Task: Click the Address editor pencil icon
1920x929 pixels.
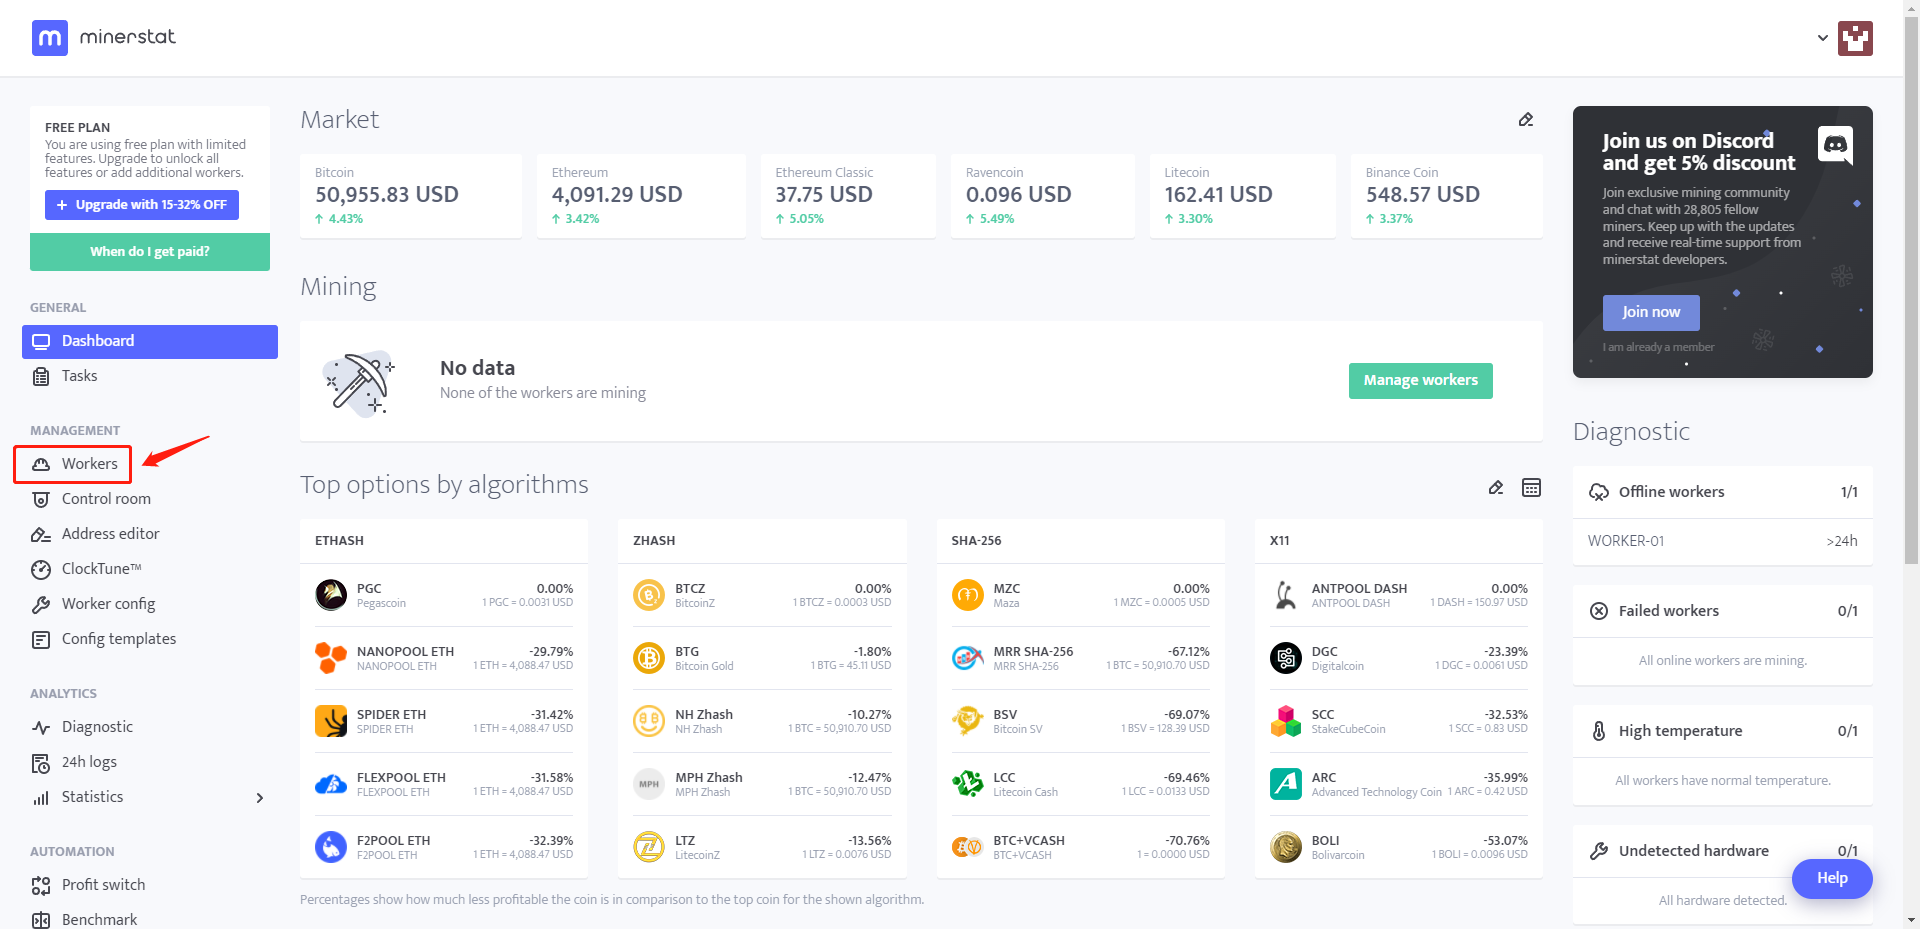Action: [41, 535]
